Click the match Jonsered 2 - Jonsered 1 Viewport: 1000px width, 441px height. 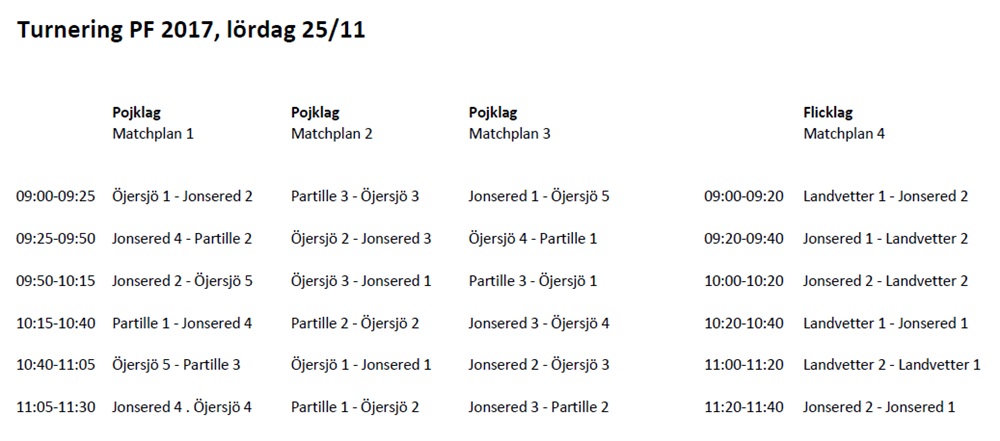[x=879, y=407]
